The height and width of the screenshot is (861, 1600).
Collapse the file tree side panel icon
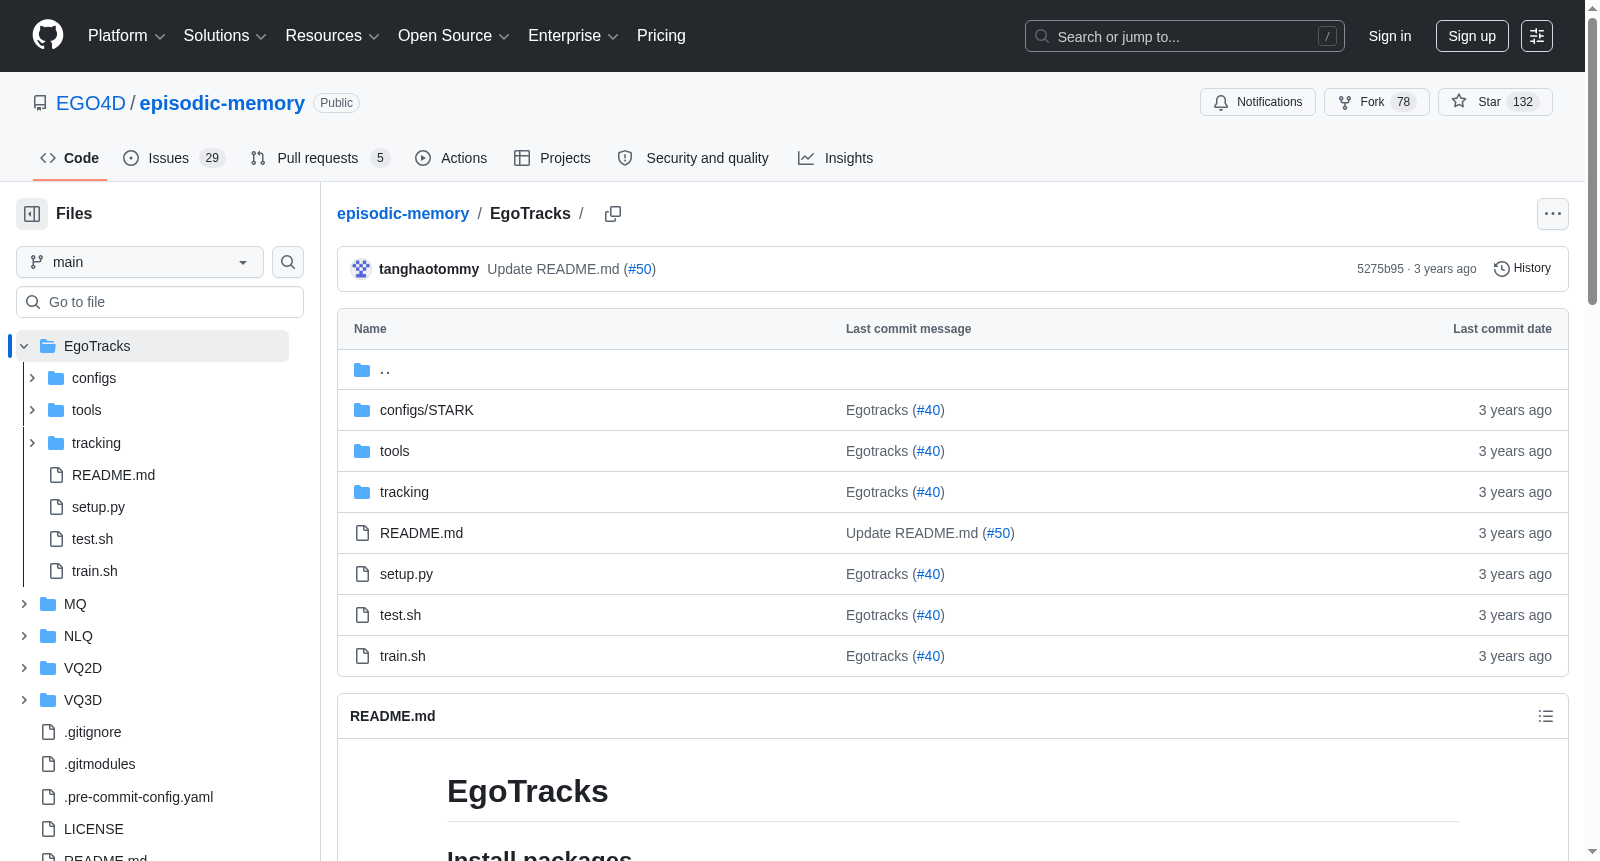tap(32, 214)
